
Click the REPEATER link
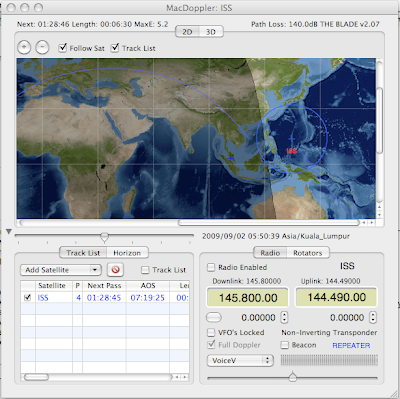tap(351, 345)
